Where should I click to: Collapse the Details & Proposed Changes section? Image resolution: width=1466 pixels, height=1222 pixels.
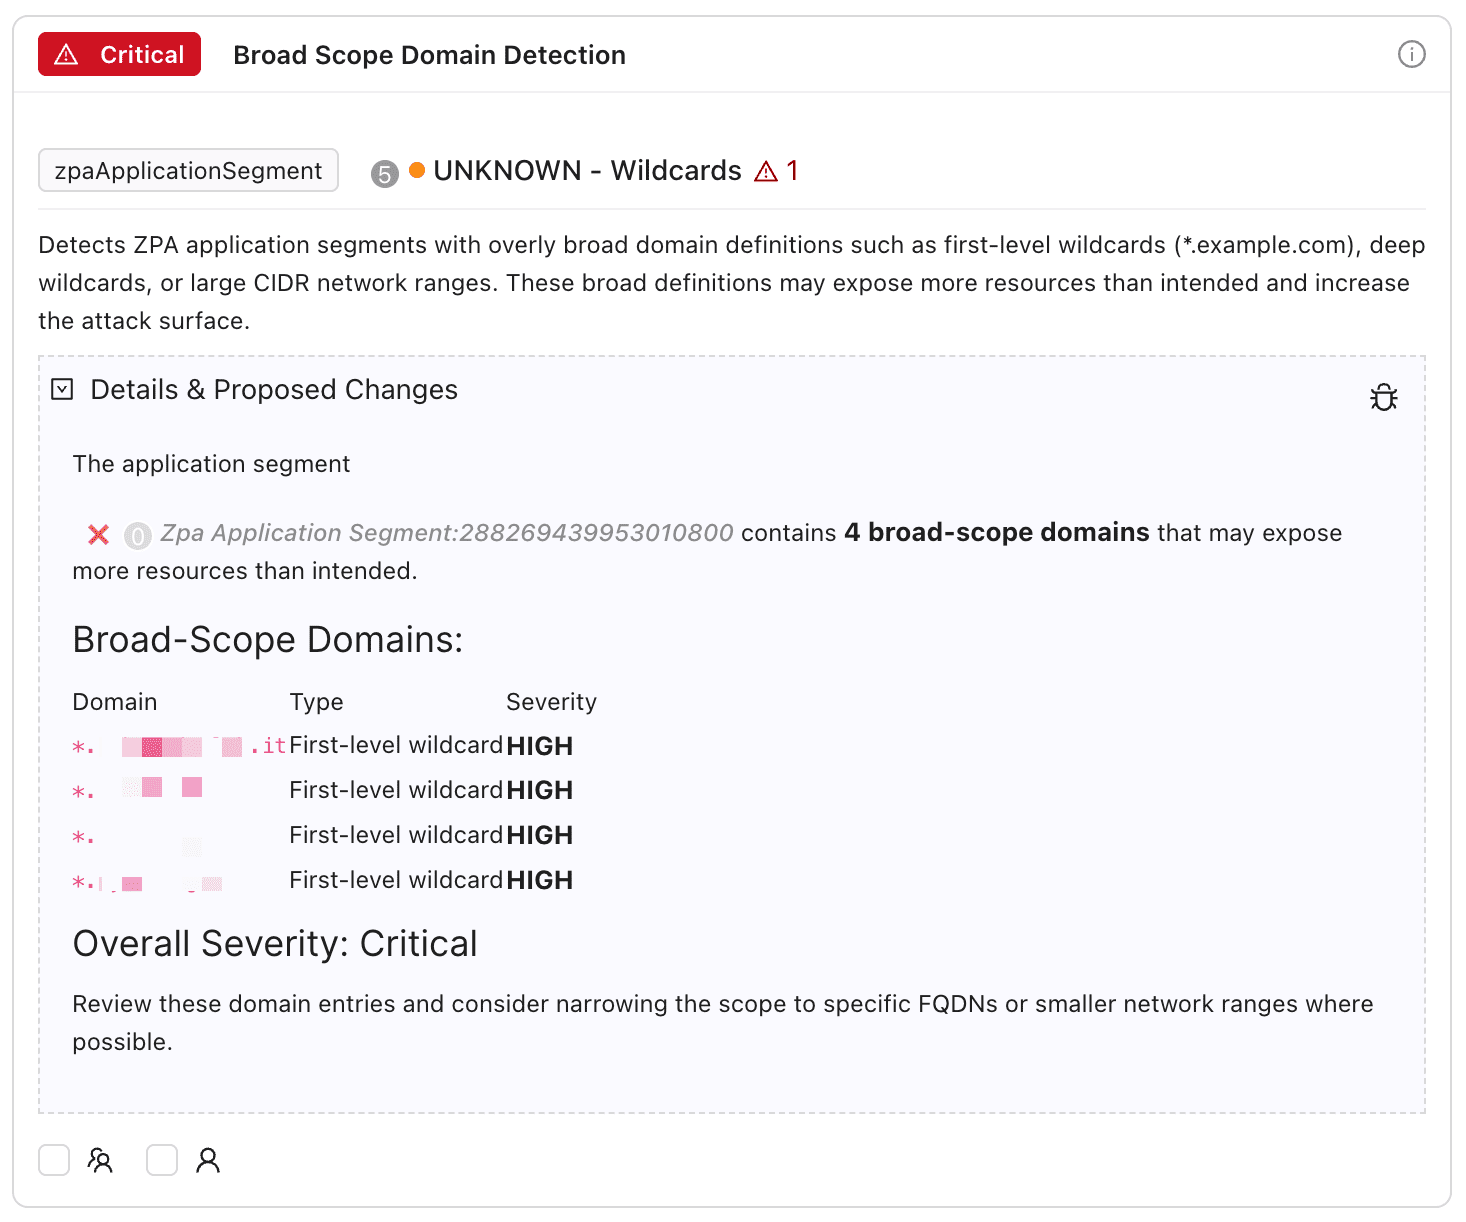coord(62,389)
